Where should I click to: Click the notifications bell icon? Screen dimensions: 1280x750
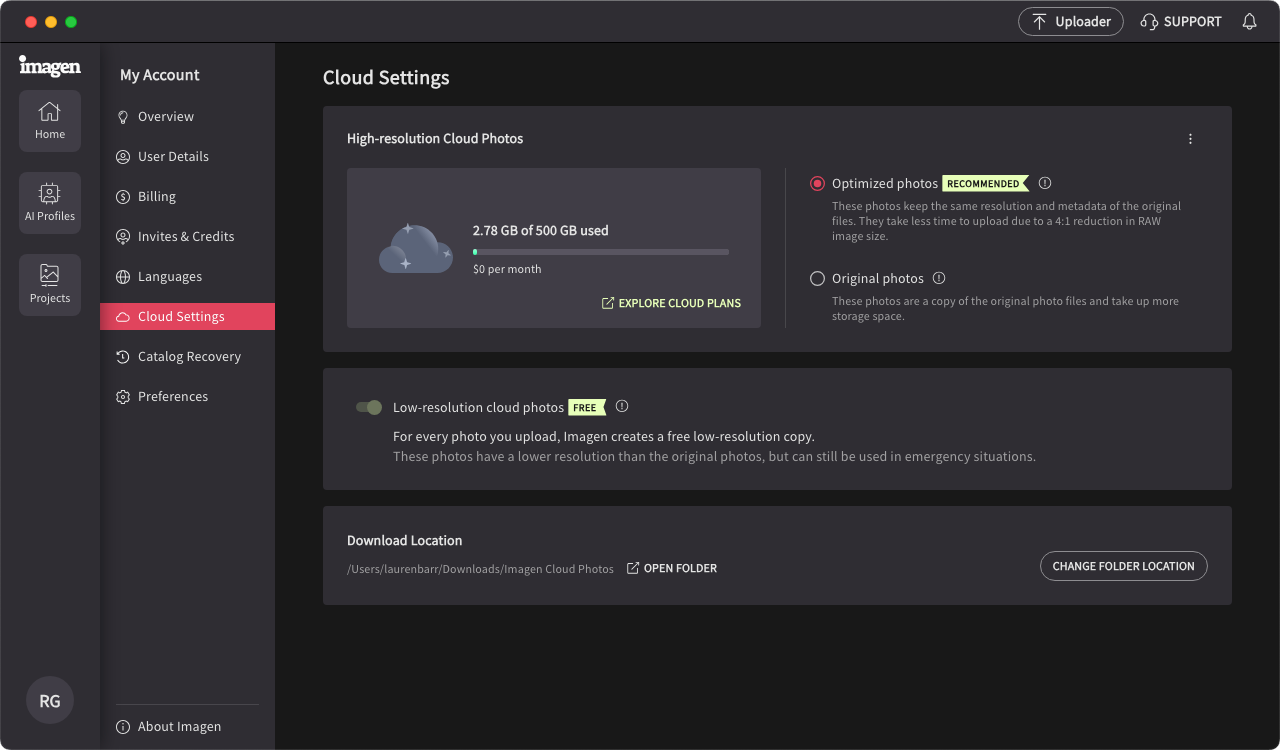pyautogui.click(x=1249, y=22)
